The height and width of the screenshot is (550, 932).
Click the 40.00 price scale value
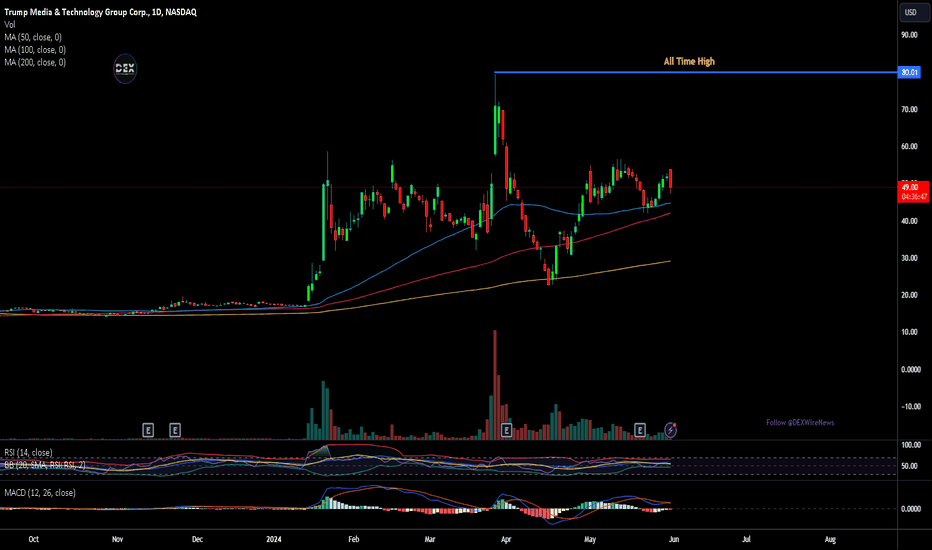(x=909, y=221)
